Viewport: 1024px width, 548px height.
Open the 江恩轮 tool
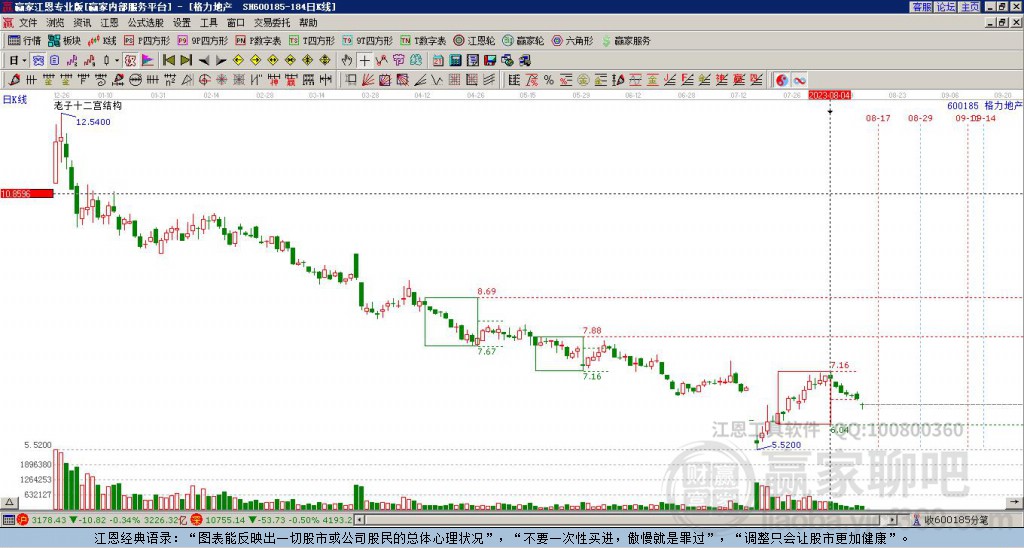[x=474, y=40]
